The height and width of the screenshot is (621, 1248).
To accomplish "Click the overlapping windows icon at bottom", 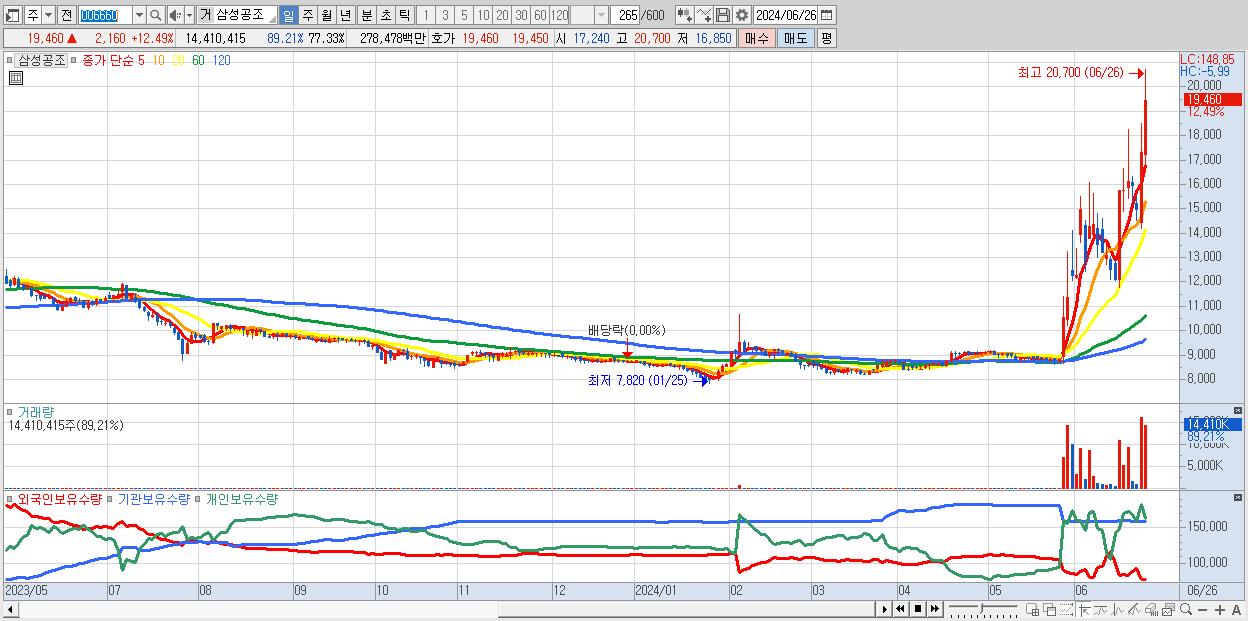I will [x=1050, y=610].
